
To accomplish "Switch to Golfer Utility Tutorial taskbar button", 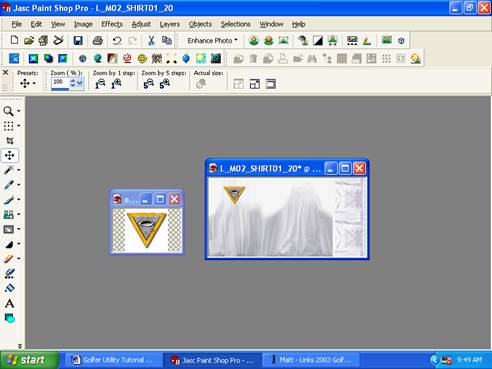I will coord(113,360).
